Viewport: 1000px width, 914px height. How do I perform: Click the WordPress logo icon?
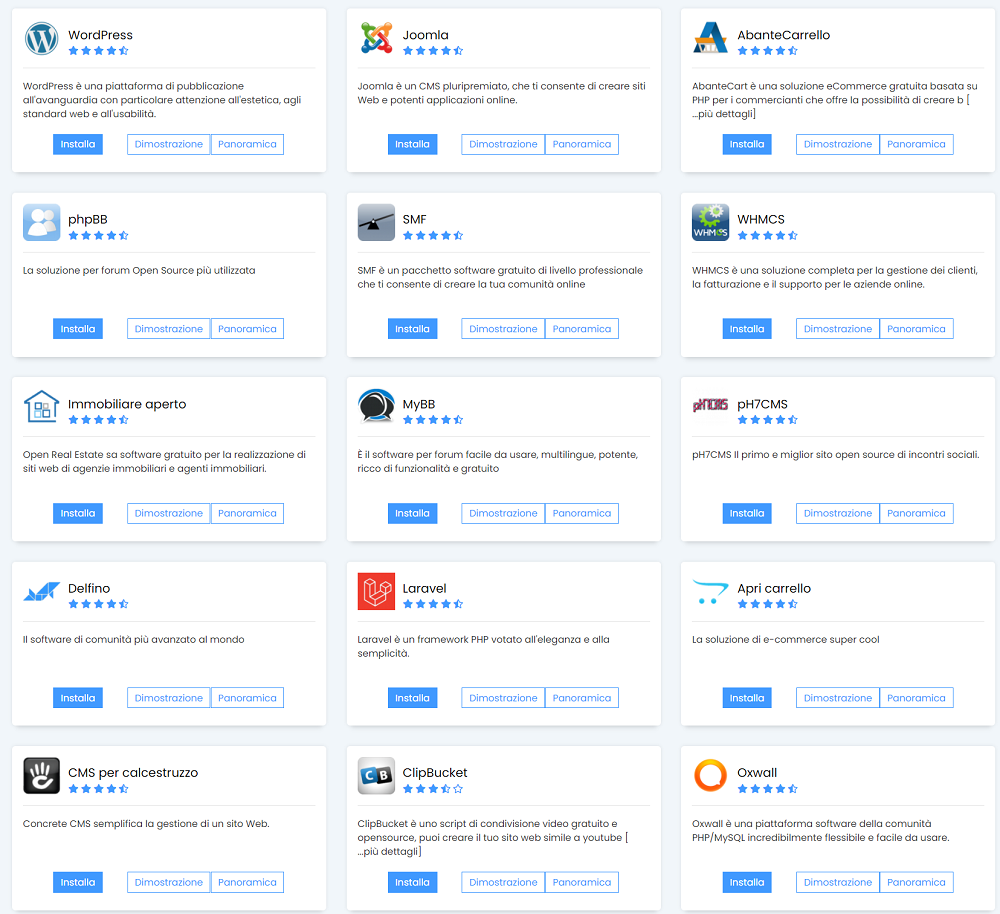[x=41, y=38]
